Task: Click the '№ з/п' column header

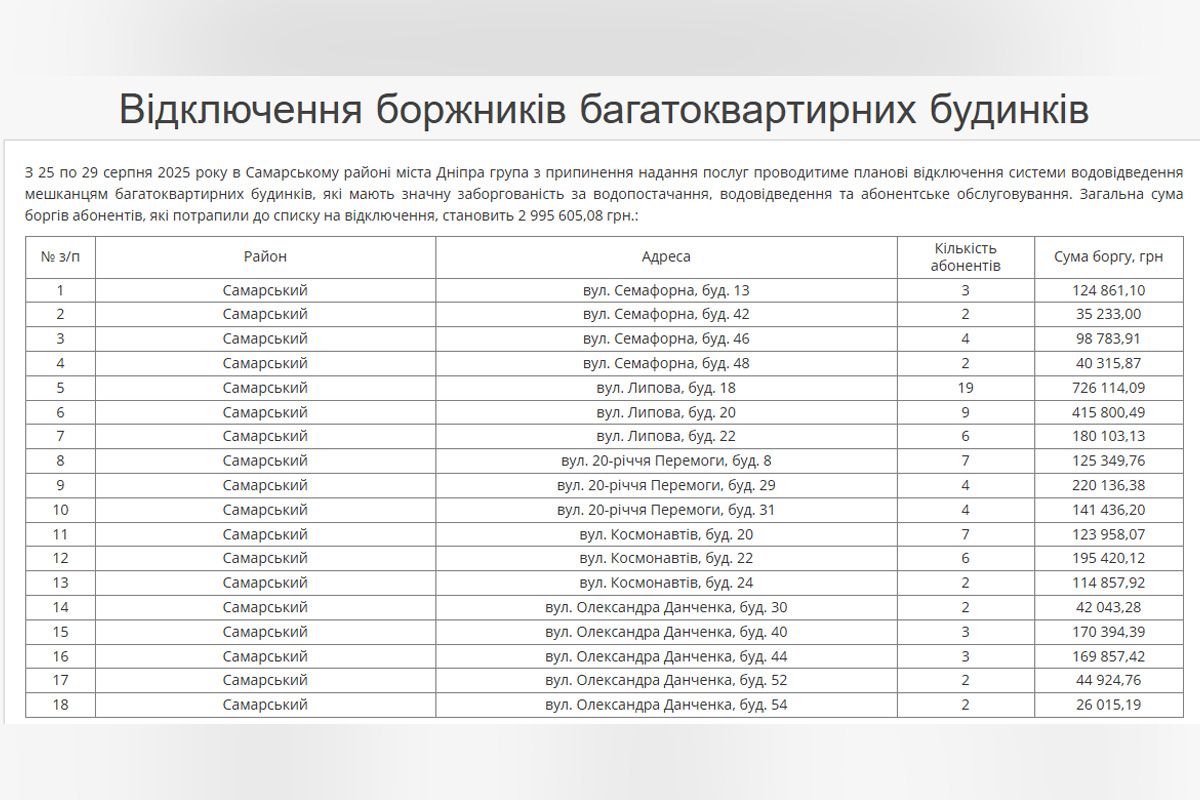Action: point(60,257)
